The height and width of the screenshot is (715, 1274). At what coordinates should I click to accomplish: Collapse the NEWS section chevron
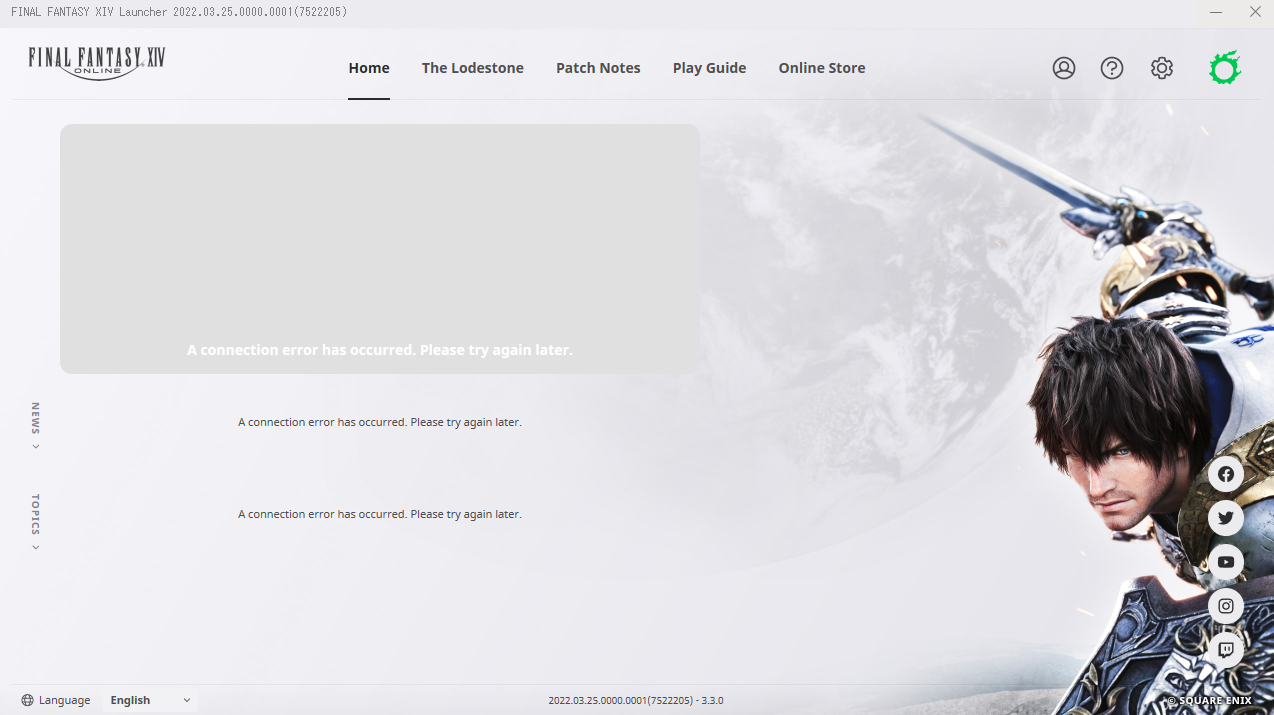[36, 447]
